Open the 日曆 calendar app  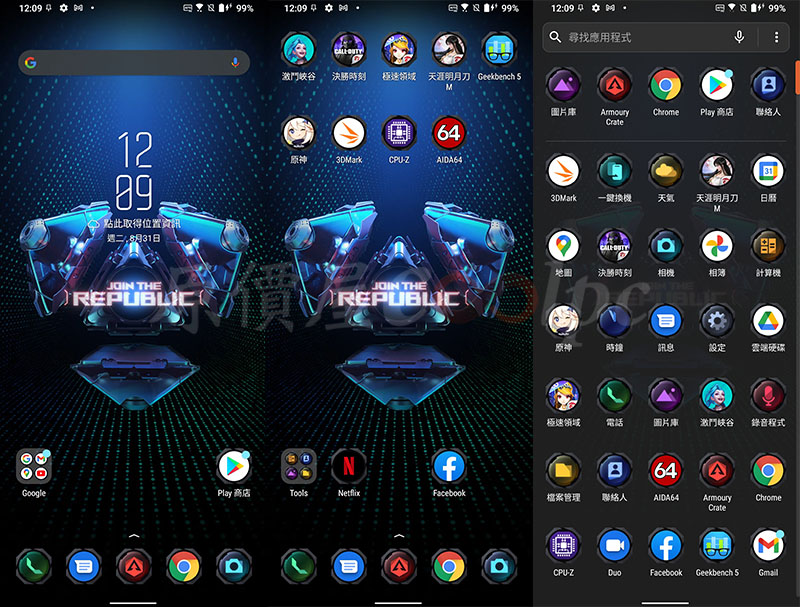pyautogui.click(x=767, y=171)
